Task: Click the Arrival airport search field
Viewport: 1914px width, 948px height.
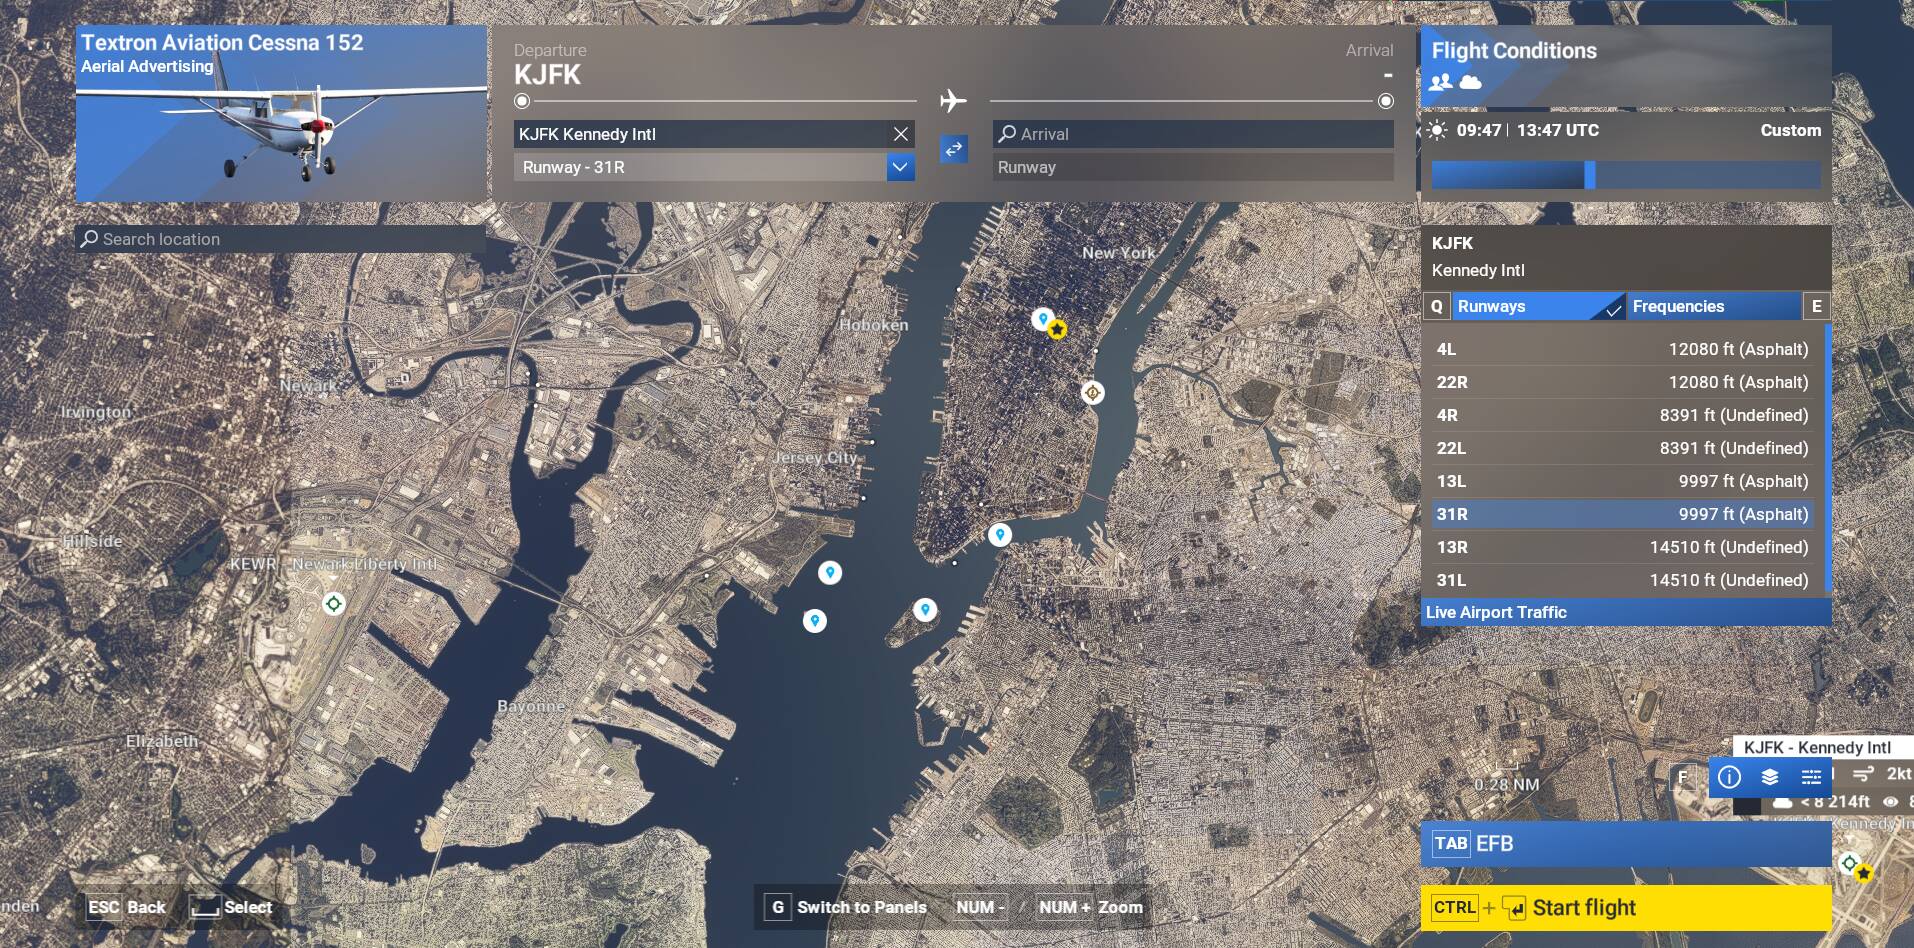Action: (x=1193, y=134)
